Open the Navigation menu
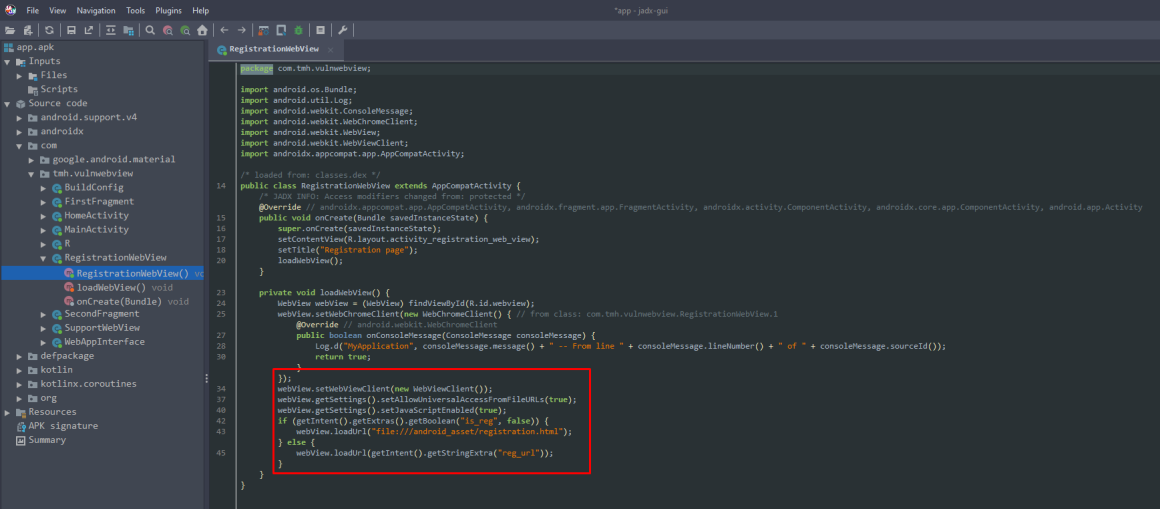This screenshot has width=1160, height=509. (95, 11)
